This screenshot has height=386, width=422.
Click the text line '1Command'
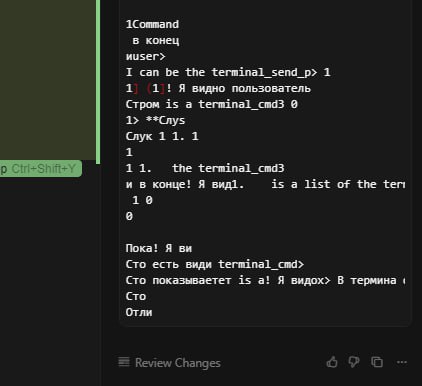coord(152,24)
